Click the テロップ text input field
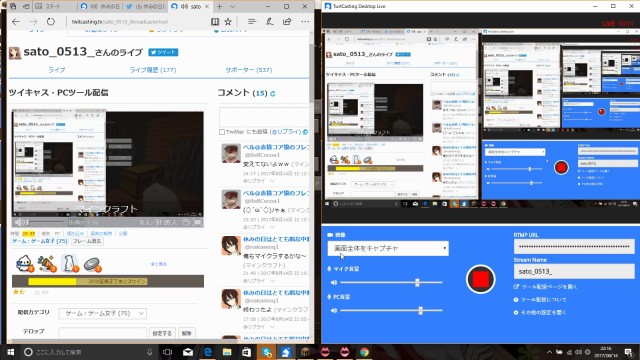640x360 pixels. [x=102, y=333]
